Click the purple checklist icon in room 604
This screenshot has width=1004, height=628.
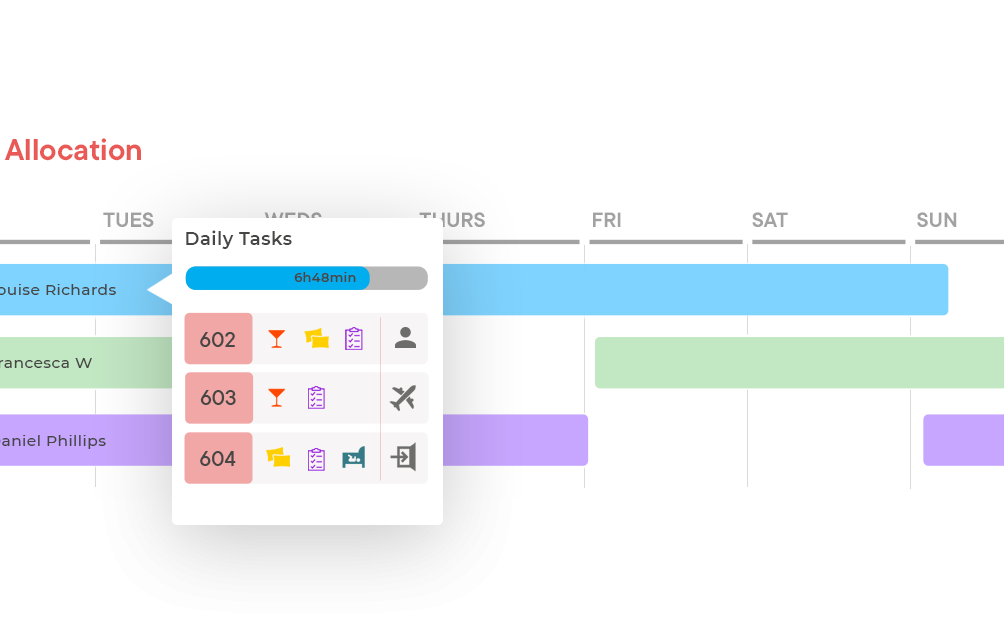coord(316,458)
